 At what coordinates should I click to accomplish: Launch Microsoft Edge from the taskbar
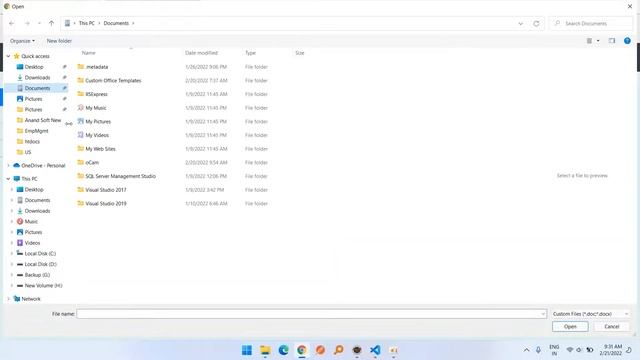[284, 350]
